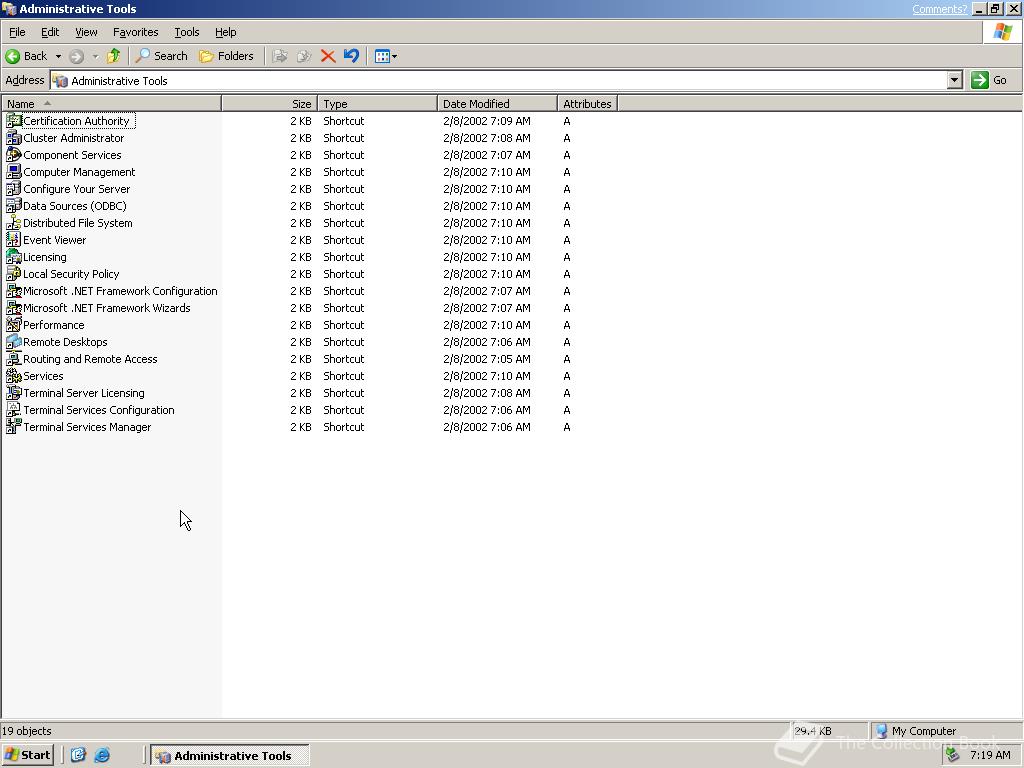This screenshot has width=1024, height=768.
Task: Click the Show Desktop Quick Launch icon
Action: [78, 755]
